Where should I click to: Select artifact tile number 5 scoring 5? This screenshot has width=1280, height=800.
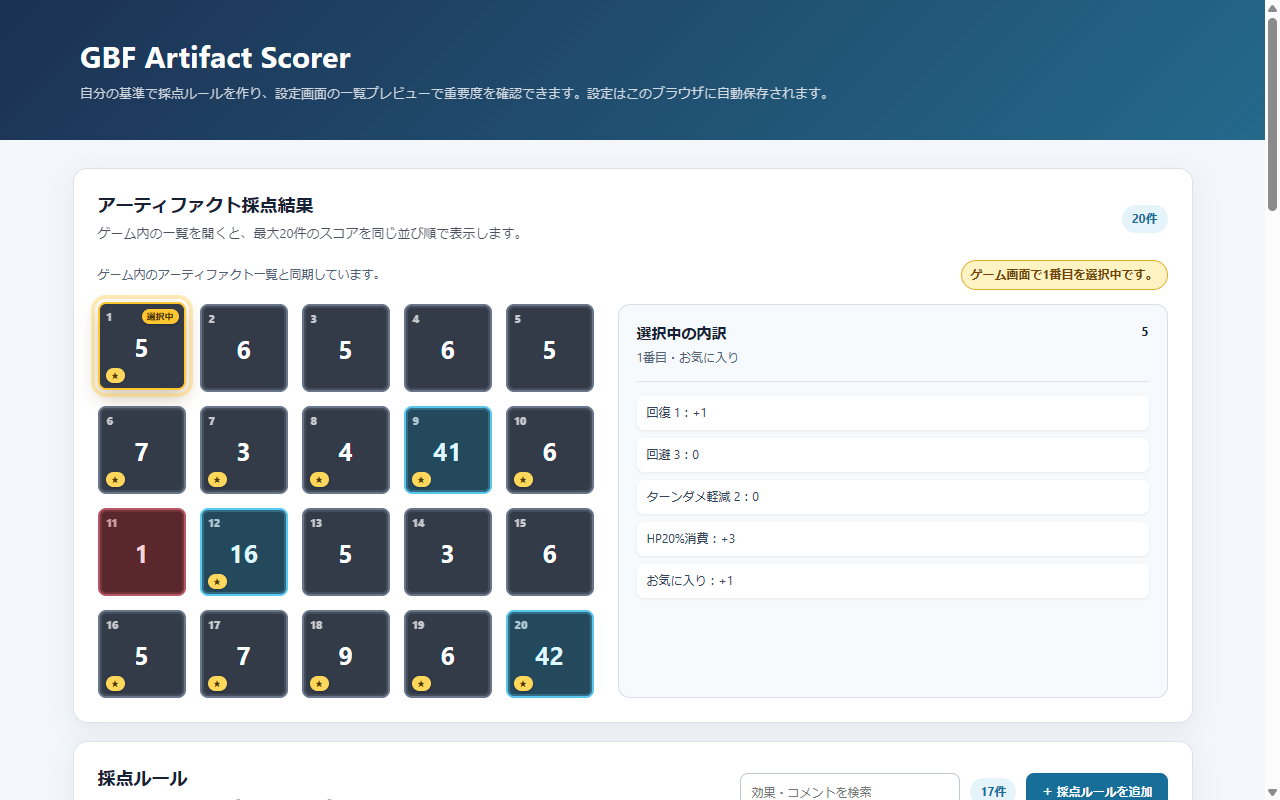click(550, 347)
